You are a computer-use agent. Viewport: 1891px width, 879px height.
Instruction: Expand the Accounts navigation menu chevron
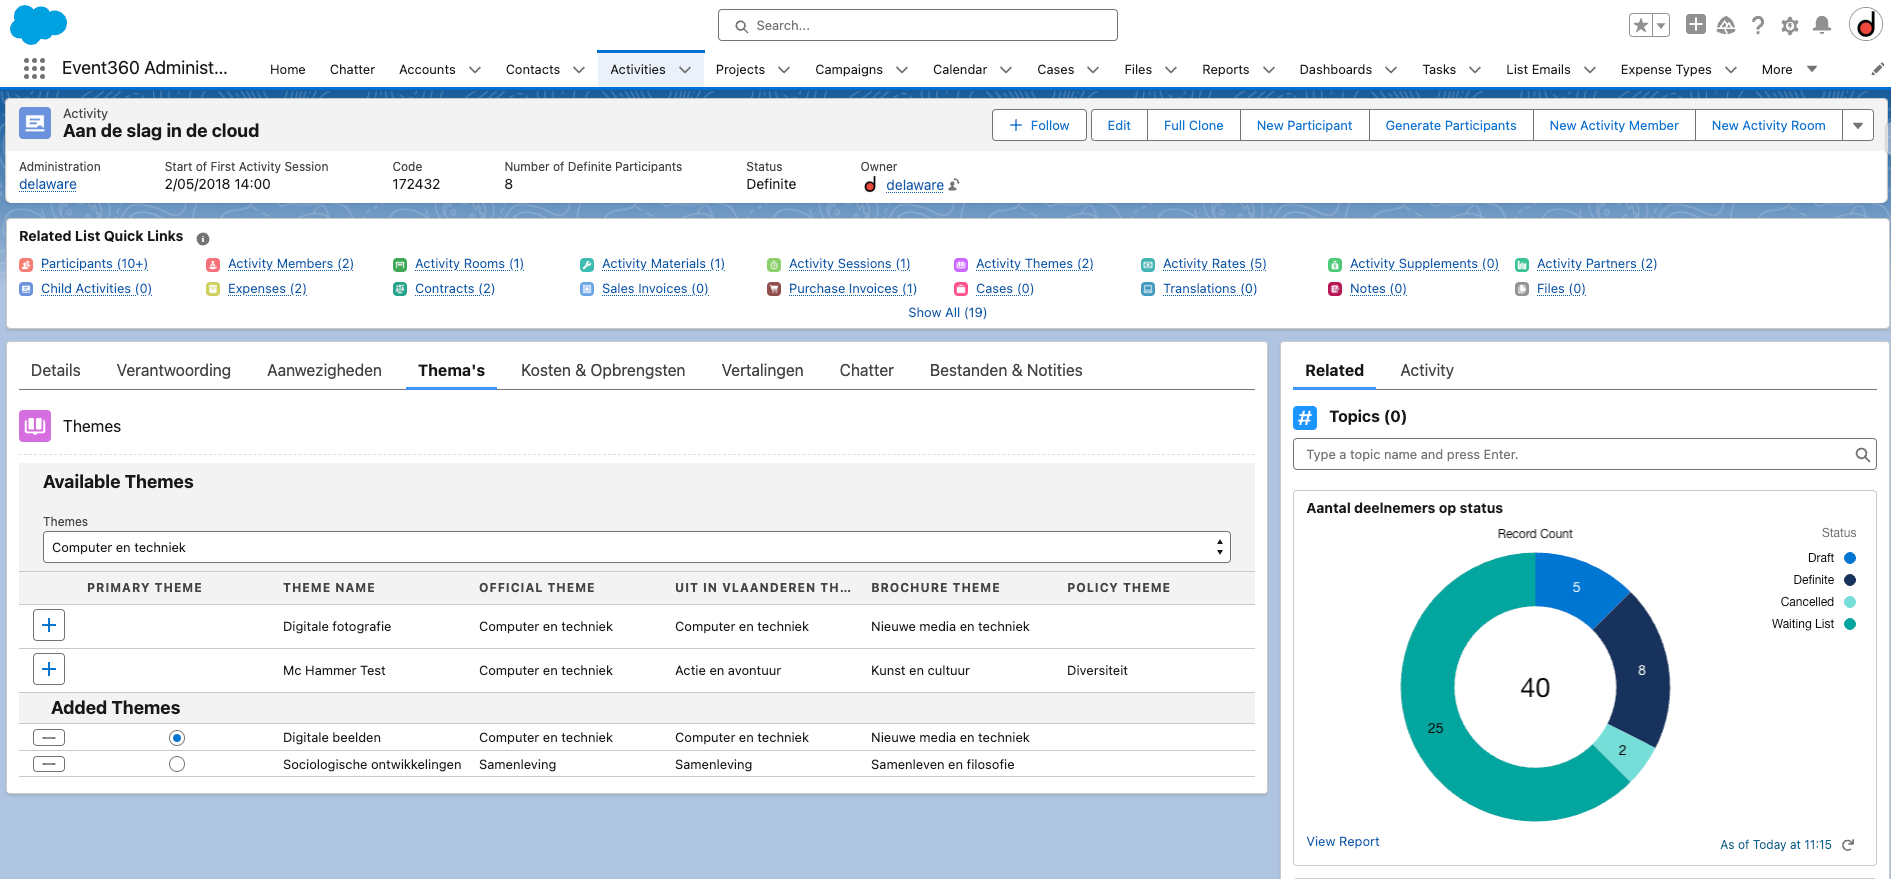click(x=475, y=69)
